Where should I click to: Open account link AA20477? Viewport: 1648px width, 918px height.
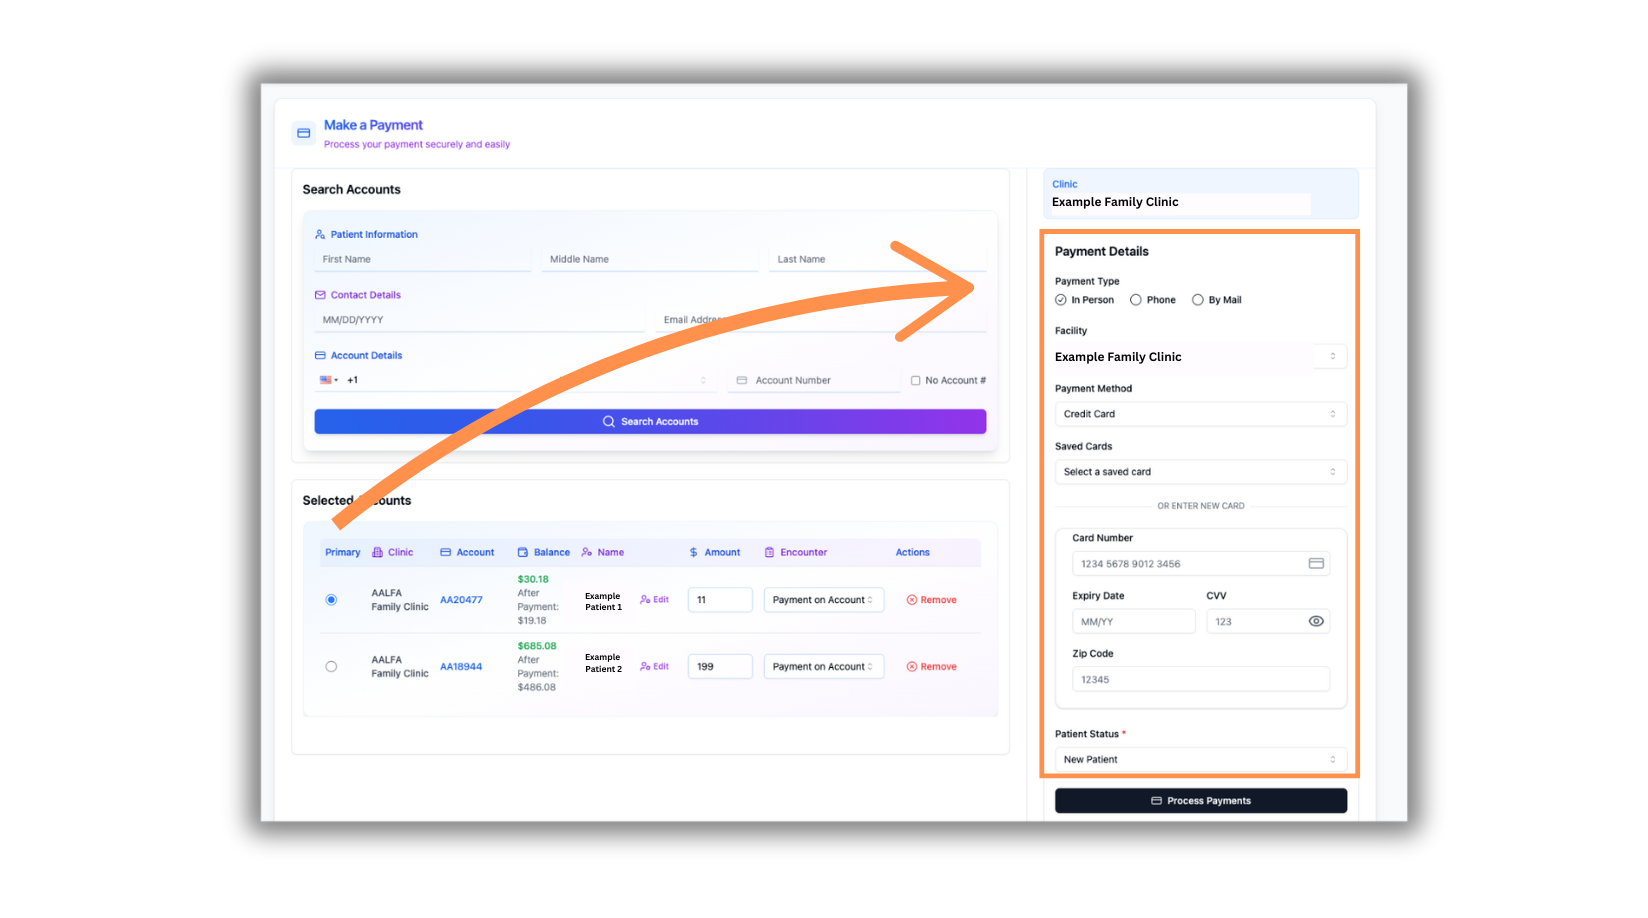click(461, 600)
